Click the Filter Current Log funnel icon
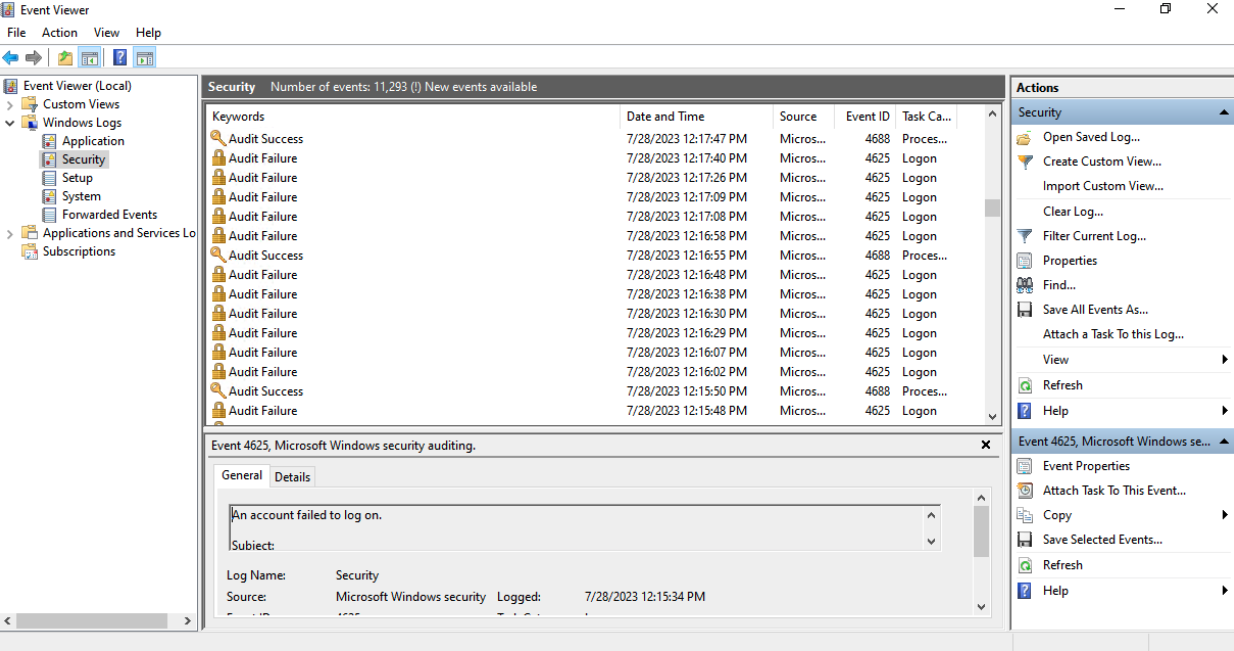This screenshot has height=651, width=1234. 1025,236
